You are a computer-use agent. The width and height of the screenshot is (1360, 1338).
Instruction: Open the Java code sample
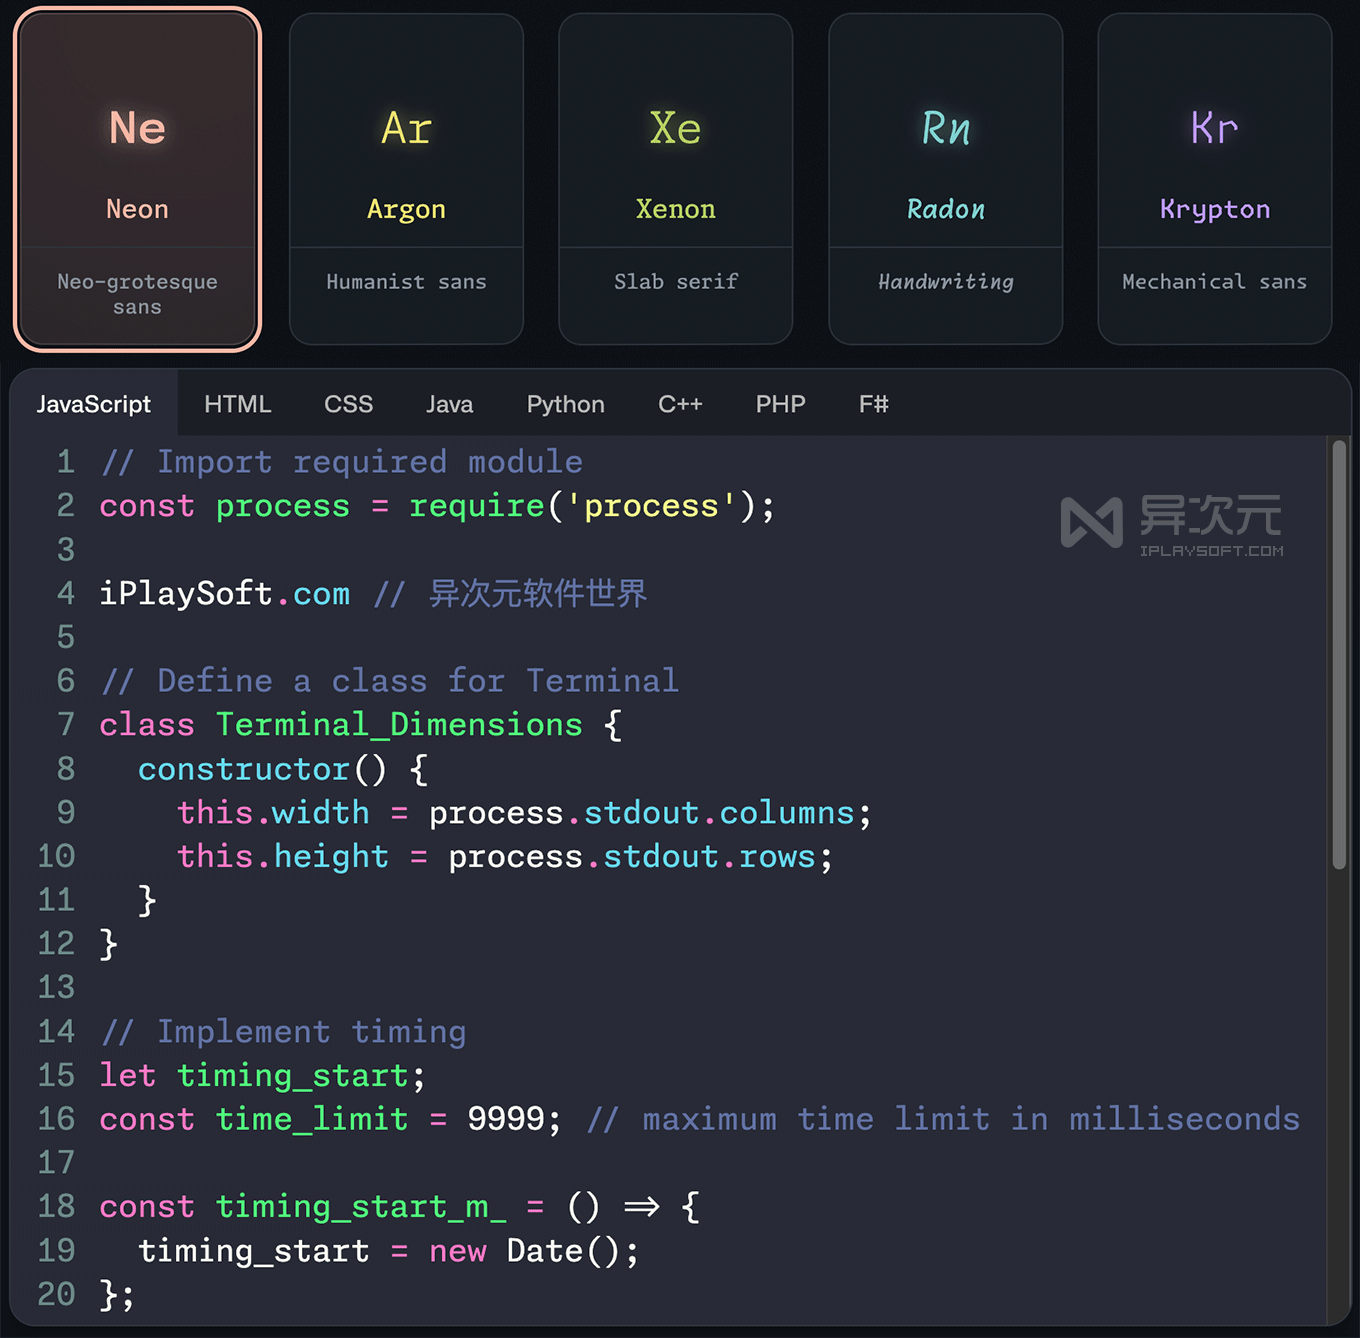pyautogui.click(x=449, y=404)
